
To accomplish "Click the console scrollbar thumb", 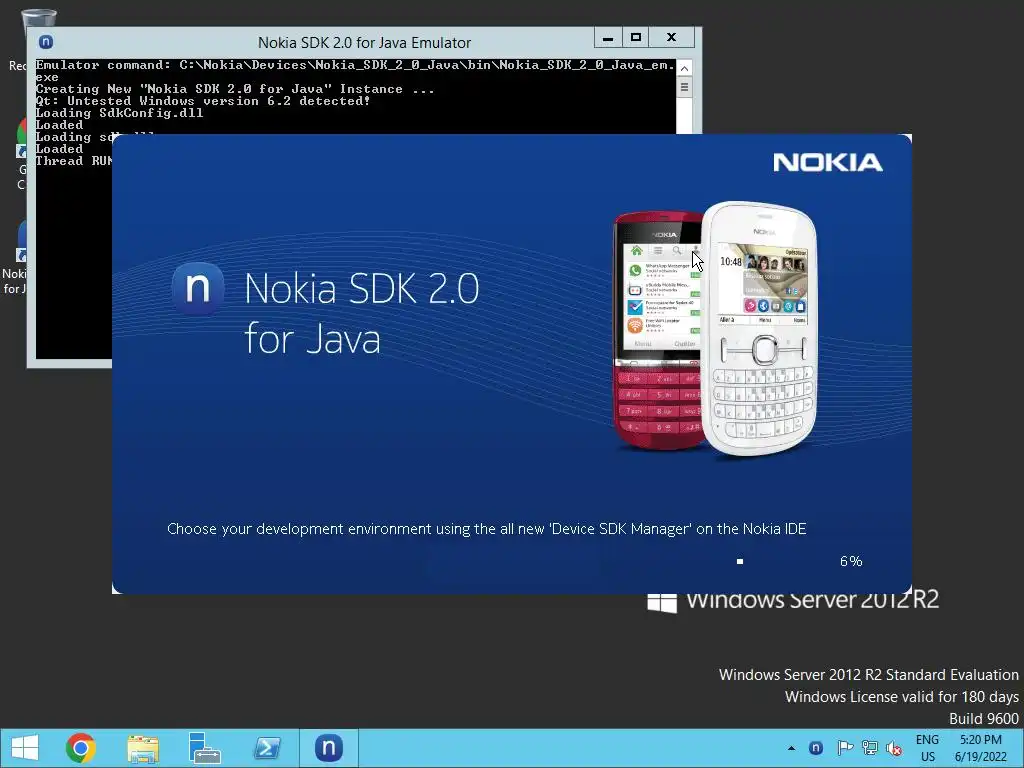I will [x=684, y=87].
